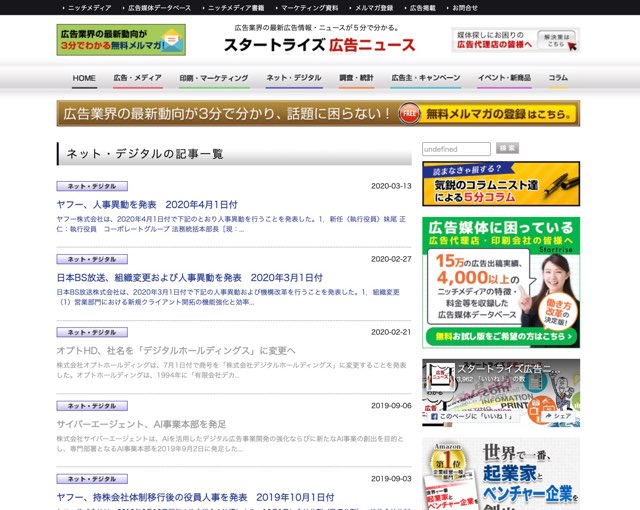The height and width of the screenshot is (510, 640).
Task: Open the 広告主・キャンペーン tab
Action: pos(426,78)
